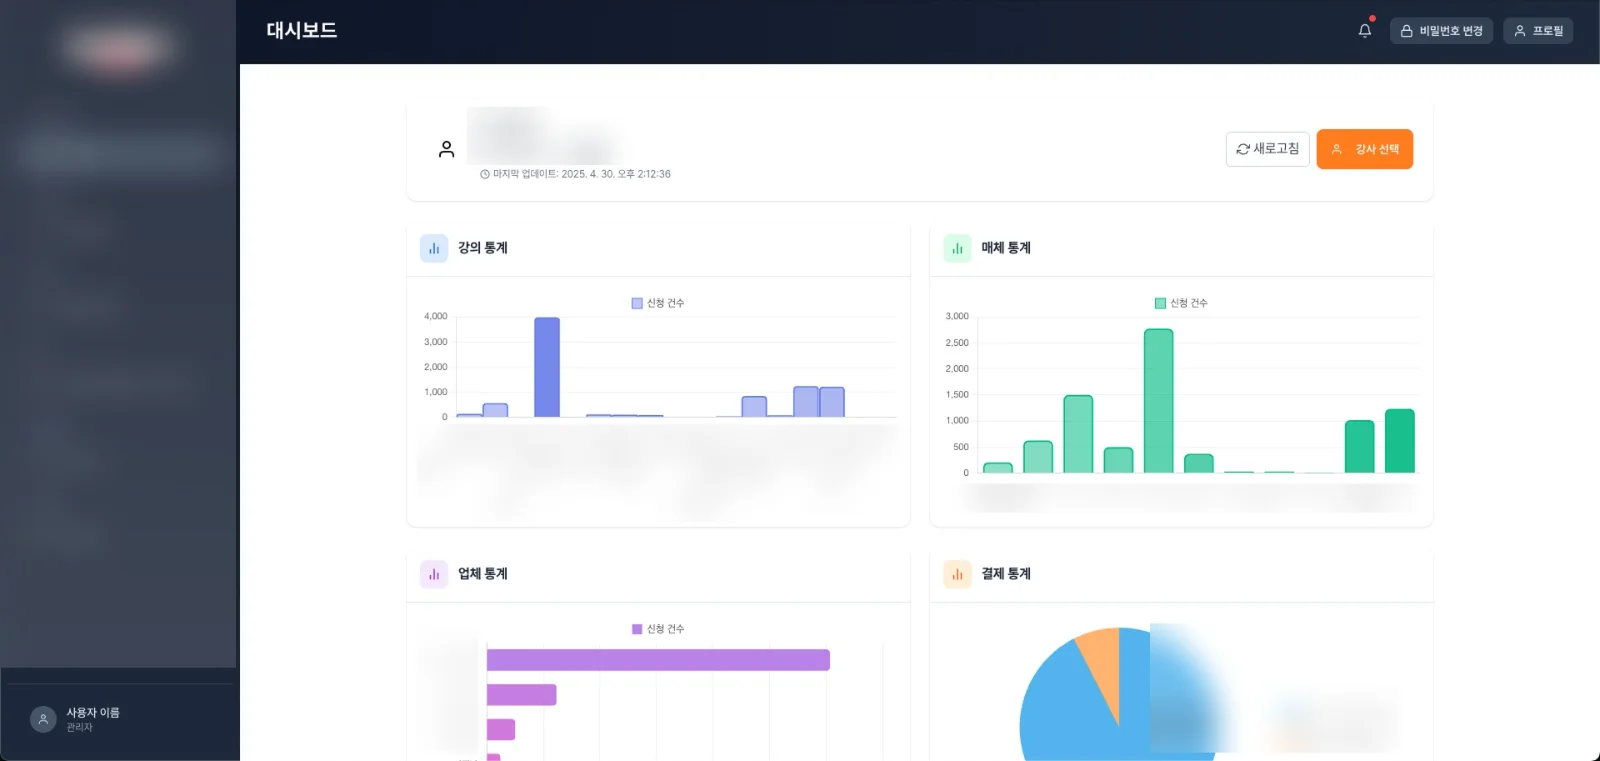Image resolution: width=1600 pixels, height=761 pixels.
Task: Click the 비밀번호 변경 button
Action: [x=1441, y=31]
